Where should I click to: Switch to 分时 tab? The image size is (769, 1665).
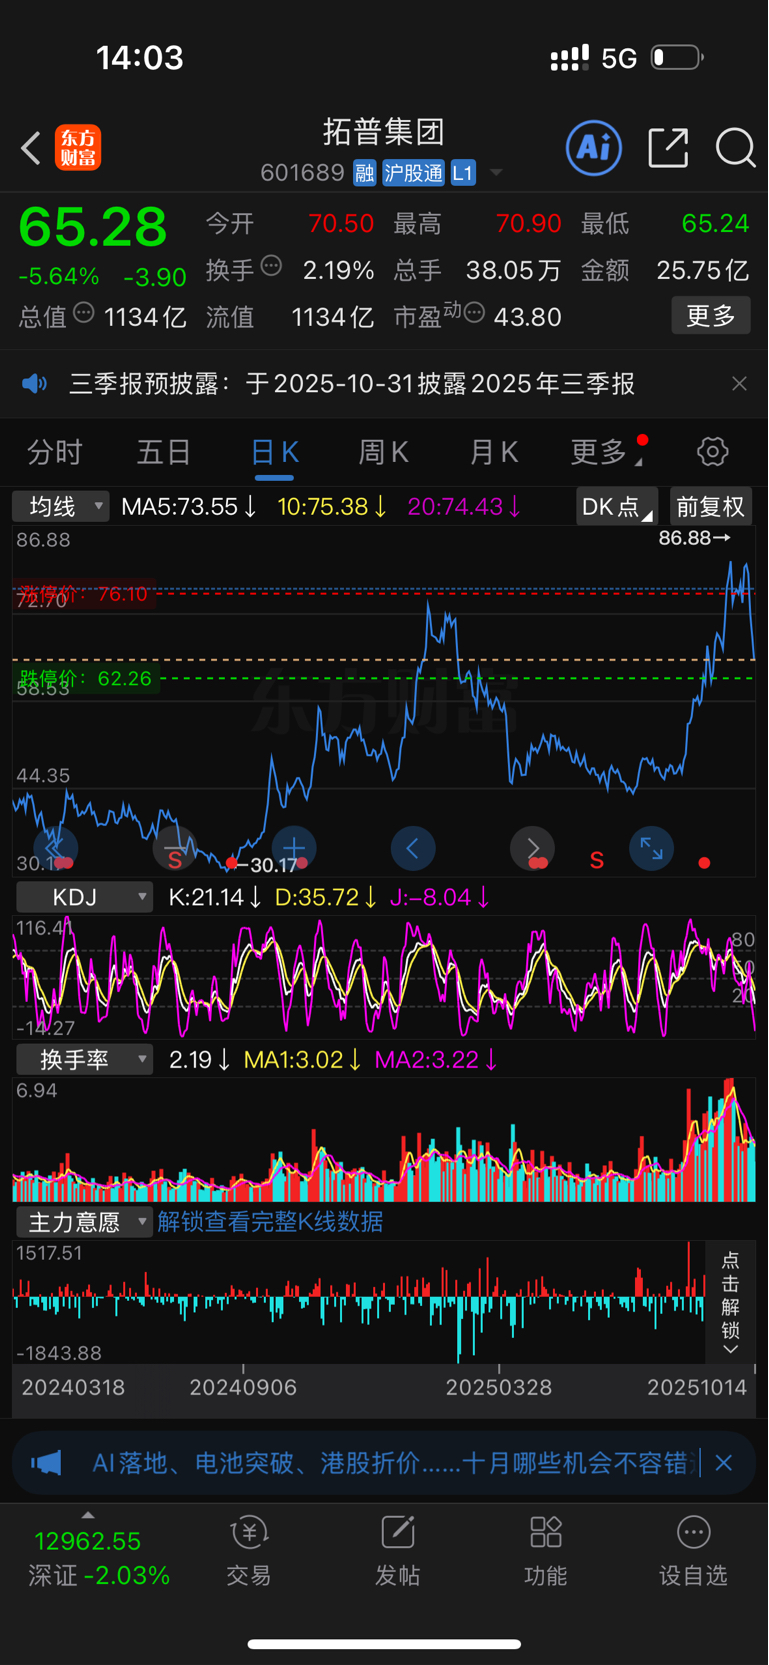click(54, 453)
